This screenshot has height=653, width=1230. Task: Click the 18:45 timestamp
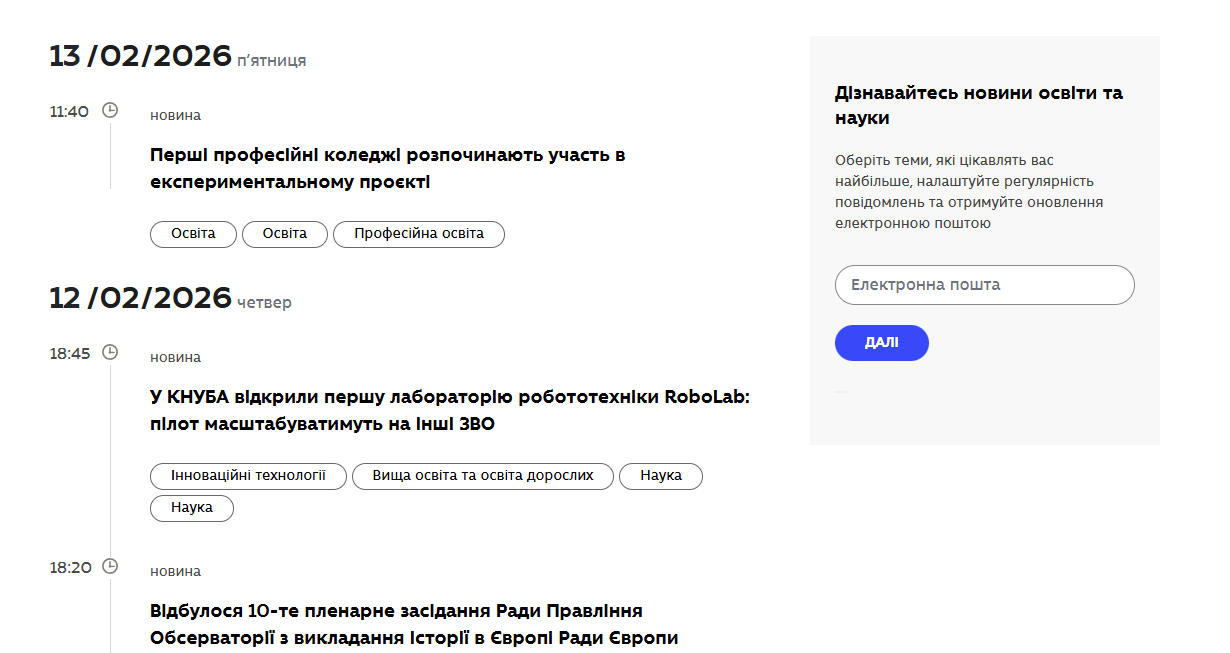click(70, 353)
